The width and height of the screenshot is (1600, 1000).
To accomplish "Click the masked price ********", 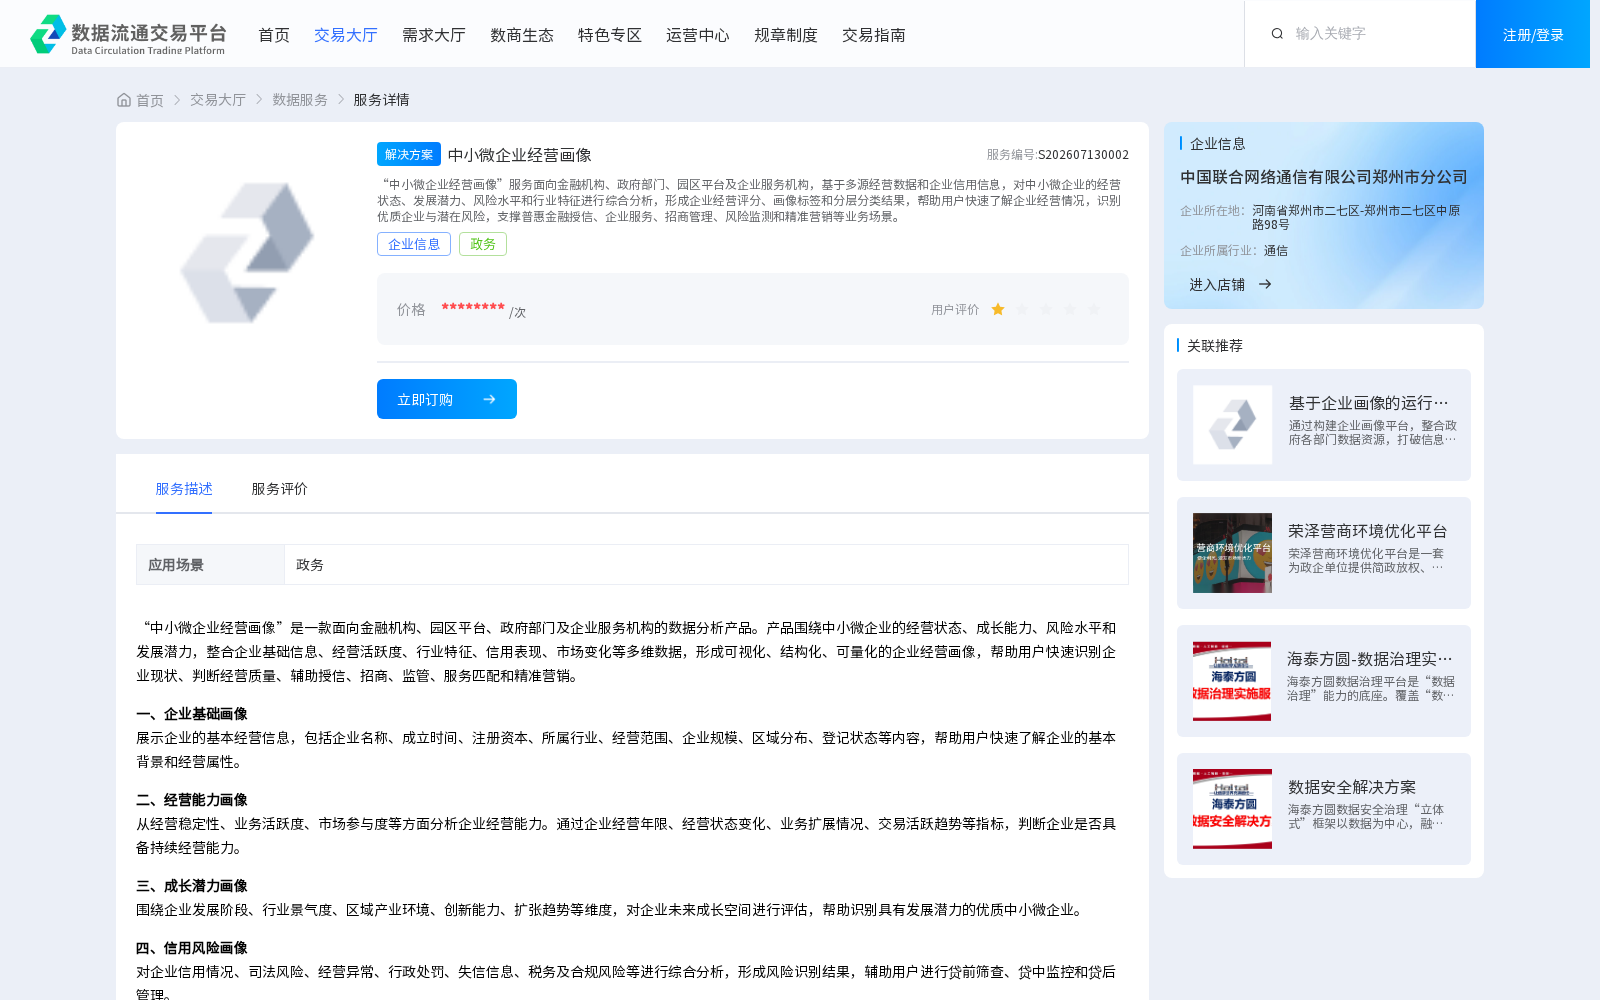I will click(x=473, y=308).
